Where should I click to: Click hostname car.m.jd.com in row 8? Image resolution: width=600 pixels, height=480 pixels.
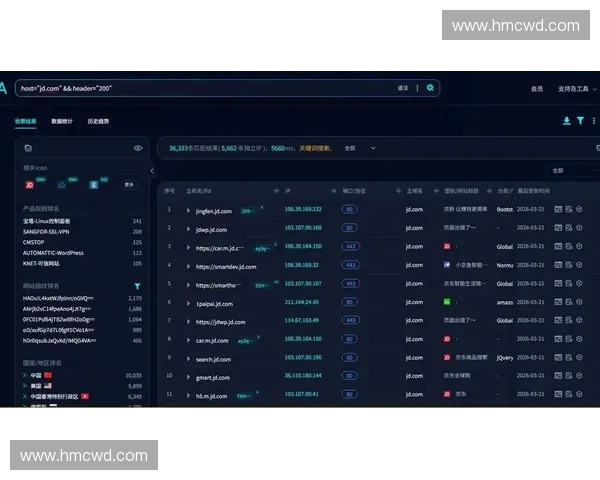pyautogui.click(x=212, y=340)
